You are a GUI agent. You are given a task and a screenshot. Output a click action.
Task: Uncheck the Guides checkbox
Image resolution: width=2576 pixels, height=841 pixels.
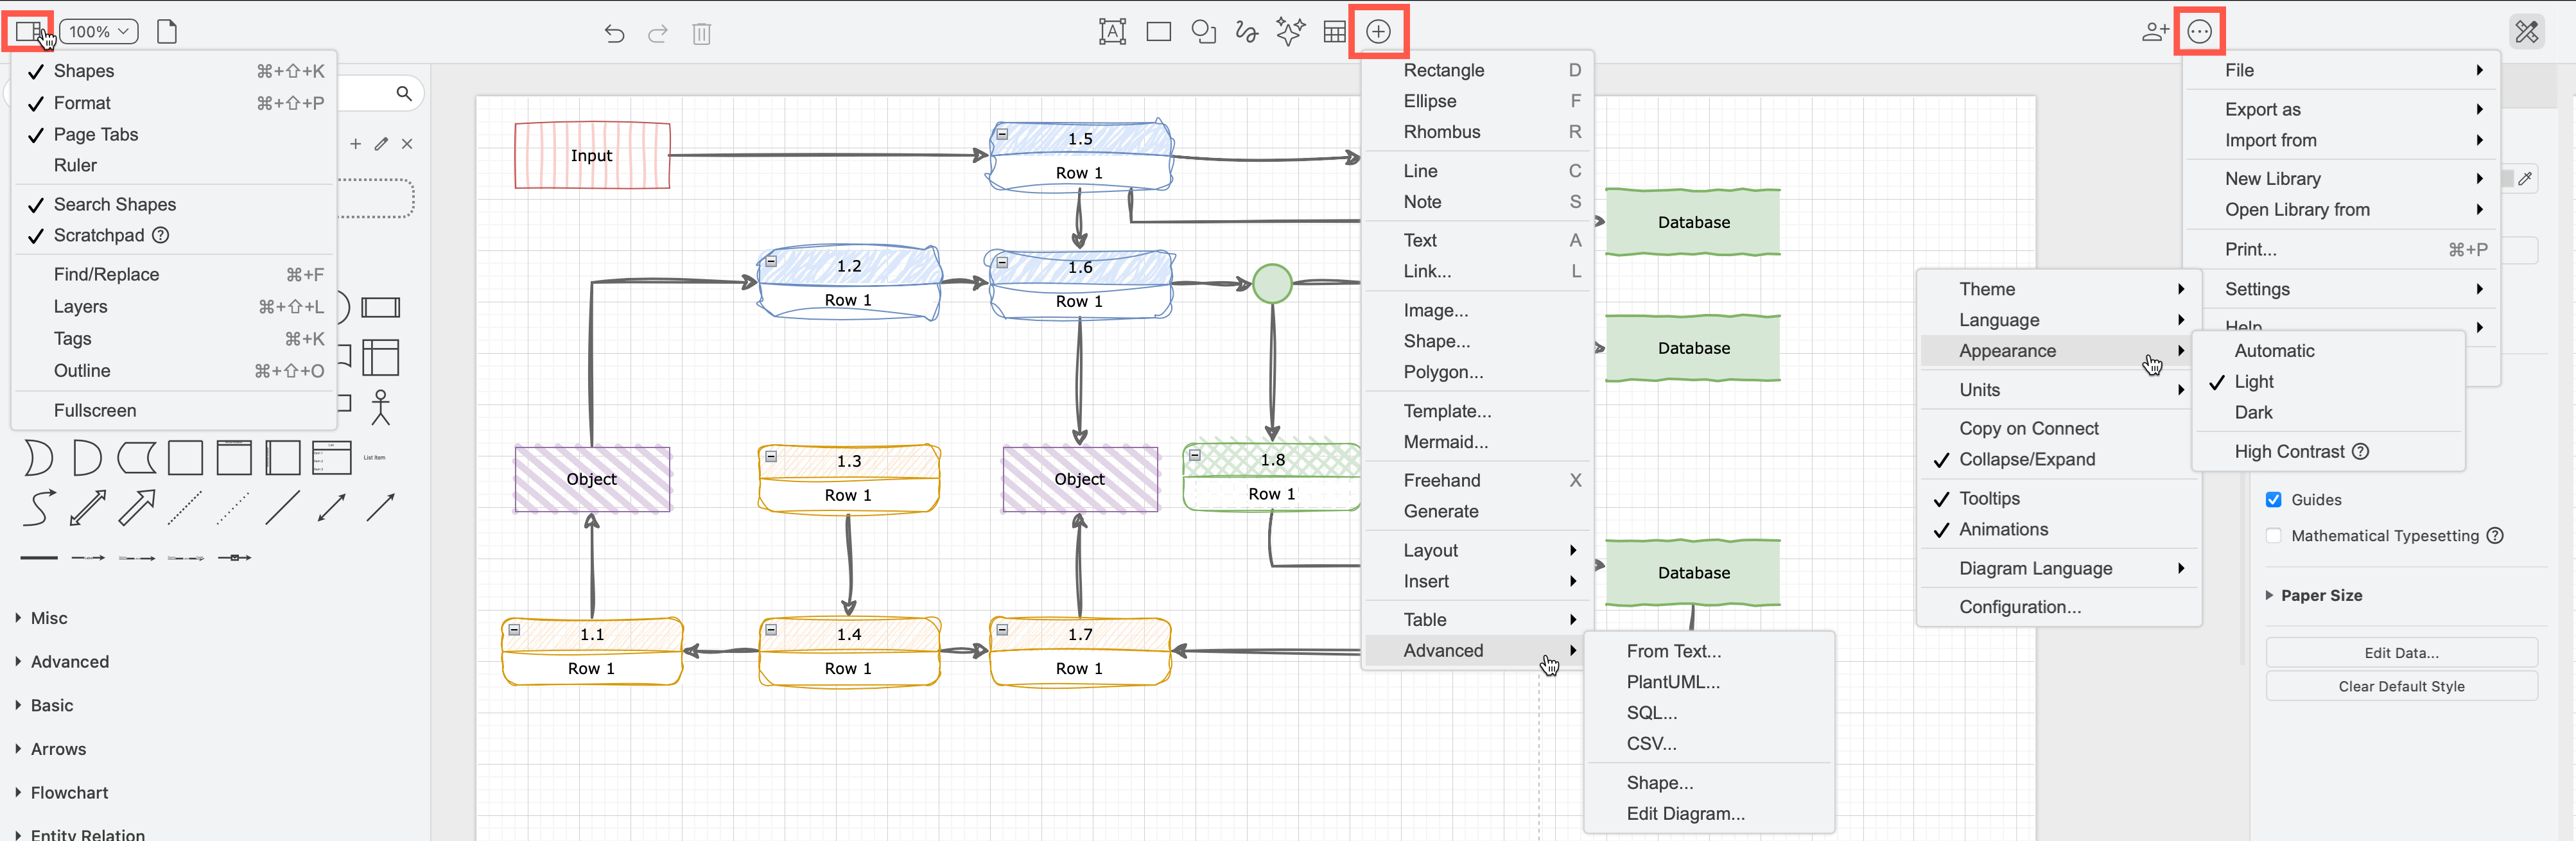click(x=2273, y=499)
